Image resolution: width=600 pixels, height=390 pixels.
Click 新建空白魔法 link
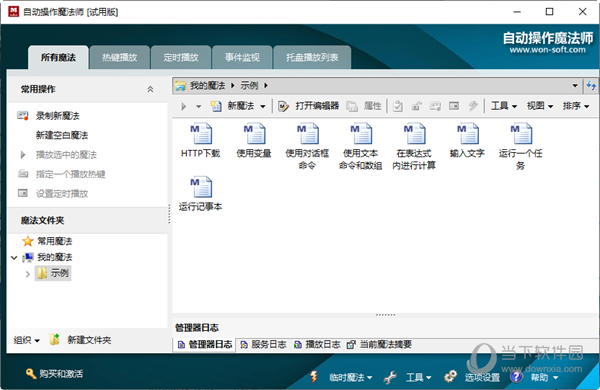[62, 135]
